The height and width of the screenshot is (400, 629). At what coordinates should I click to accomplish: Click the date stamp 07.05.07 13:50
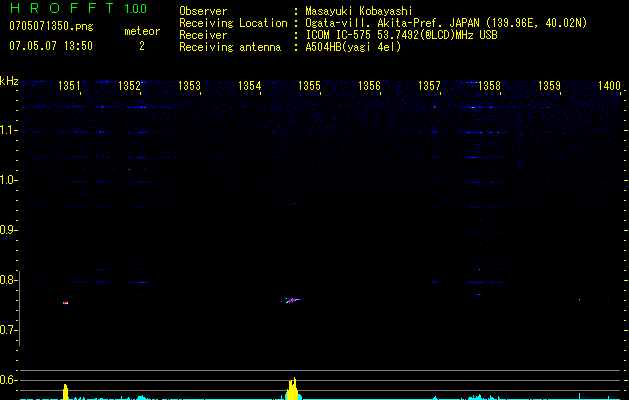(x=51, y=46)
